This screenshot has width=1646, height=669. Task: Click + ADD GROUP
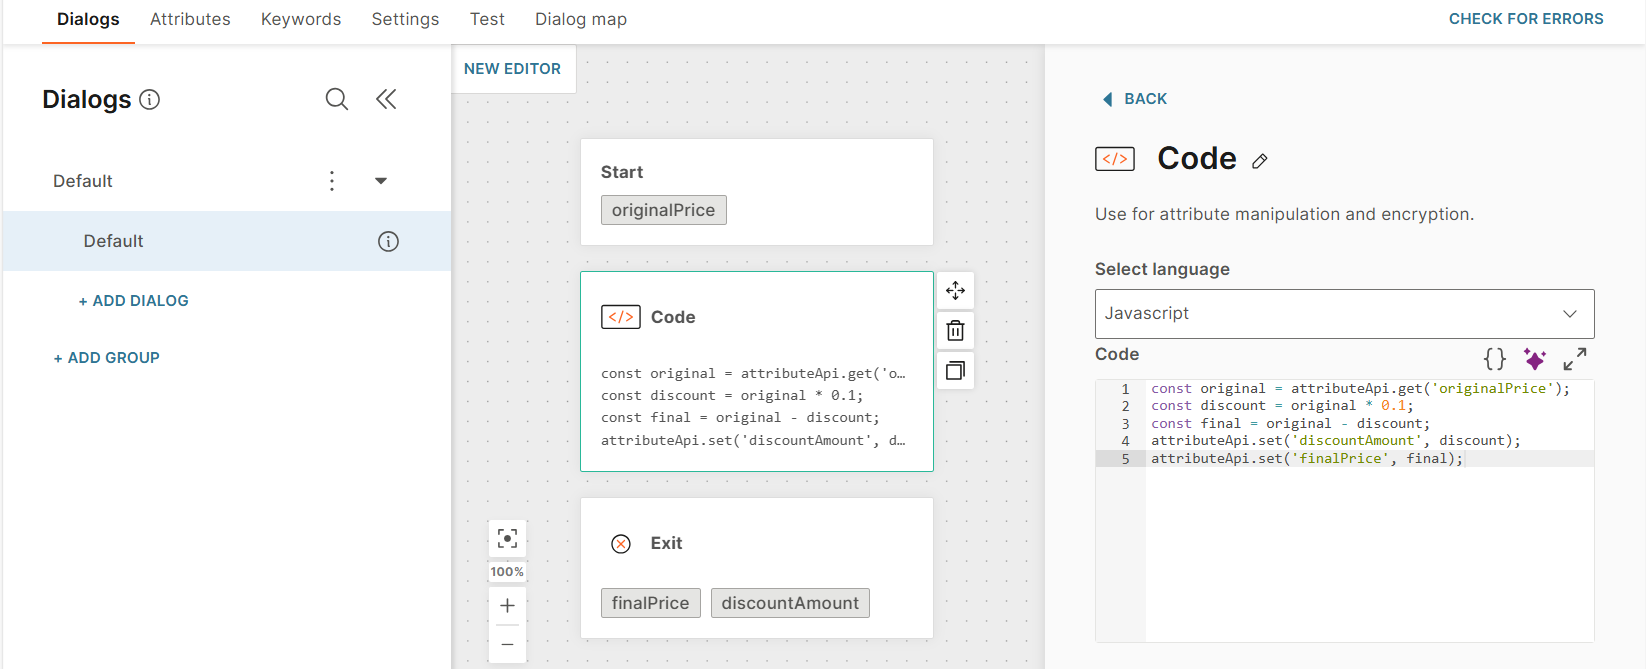pyautogui.click(x=107, y=358)
